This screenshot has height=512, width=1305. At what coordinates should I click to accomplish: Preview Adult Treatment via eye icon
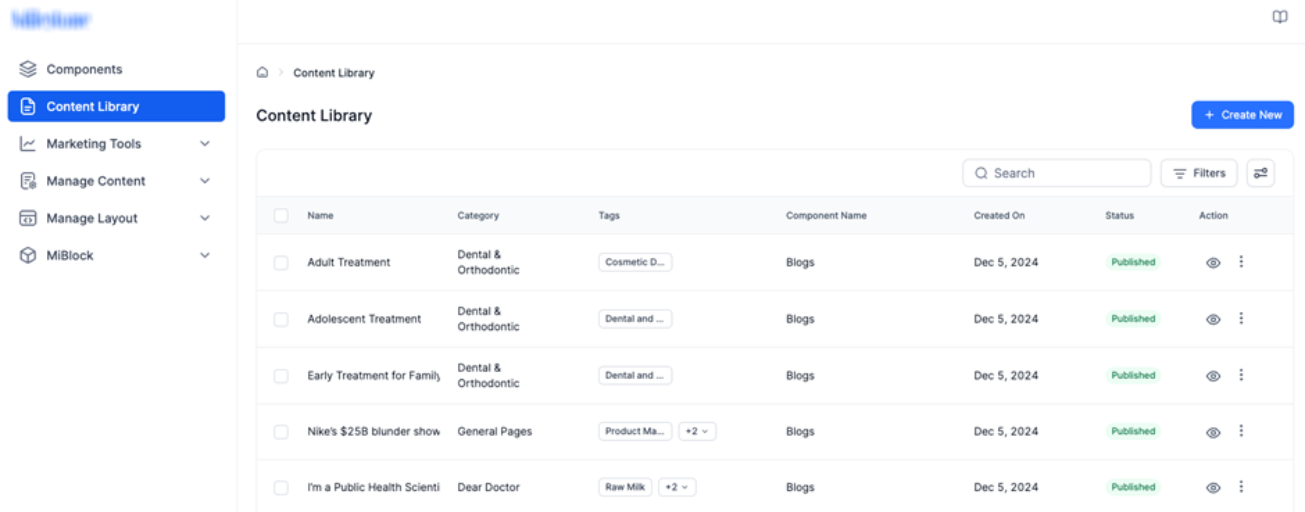pyautogui.click(x=1213, y=263)
